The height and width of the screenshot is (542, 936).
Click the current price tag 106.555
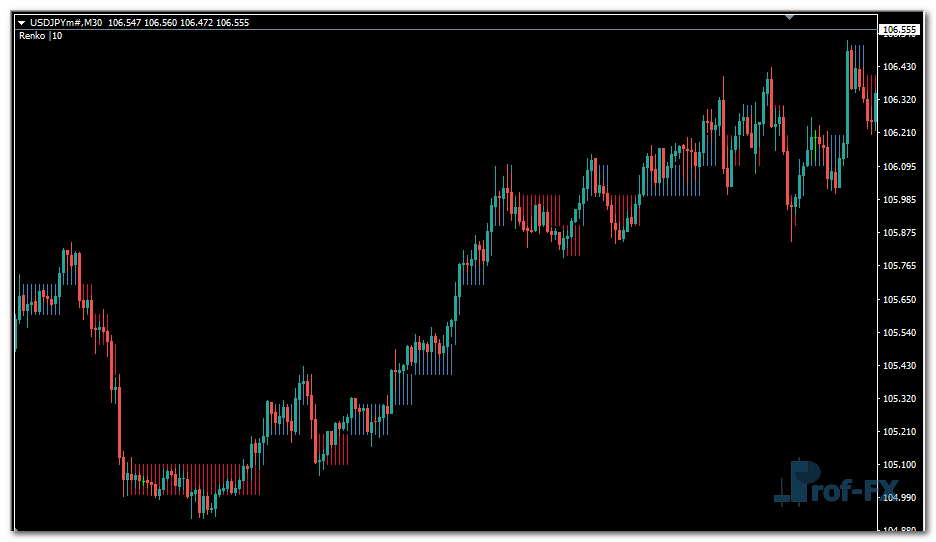899,30
